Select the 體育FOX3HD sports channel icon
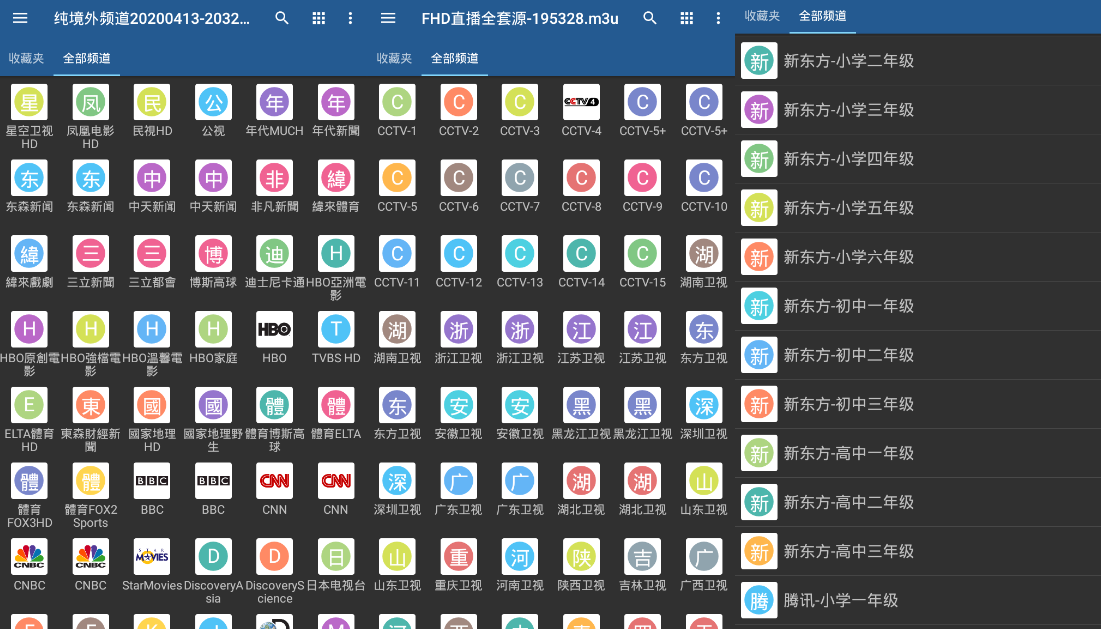Screen dimensions: 1101x629 (29, 481)
